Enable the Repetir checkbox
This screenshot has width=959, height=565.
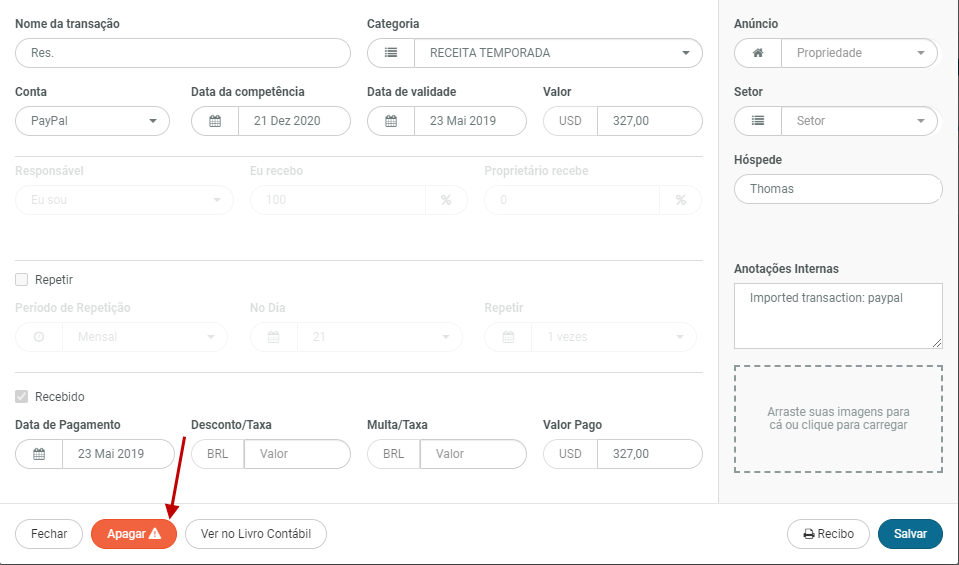[22, 280]
